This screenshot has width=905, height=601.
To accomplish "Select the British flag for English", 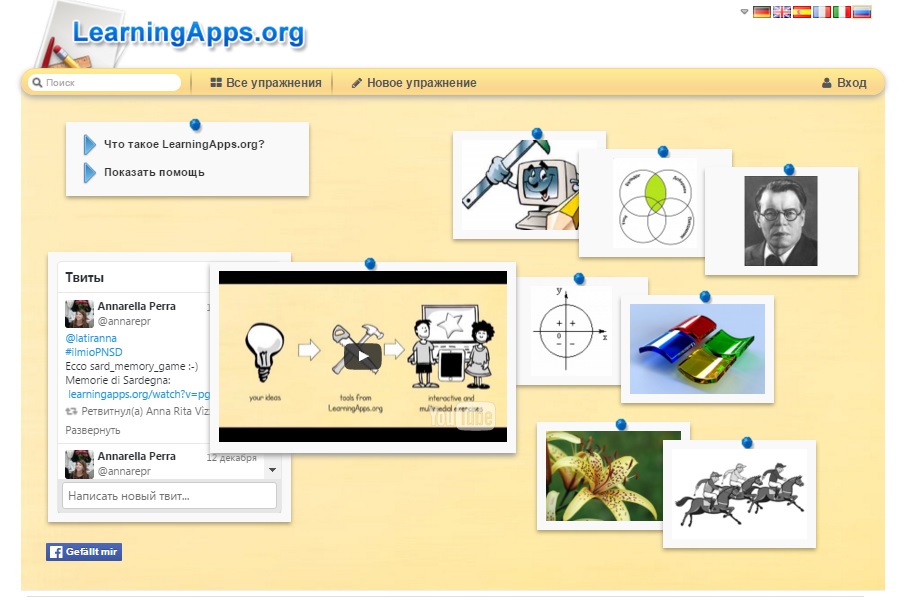I will click(x=782, y=12).
